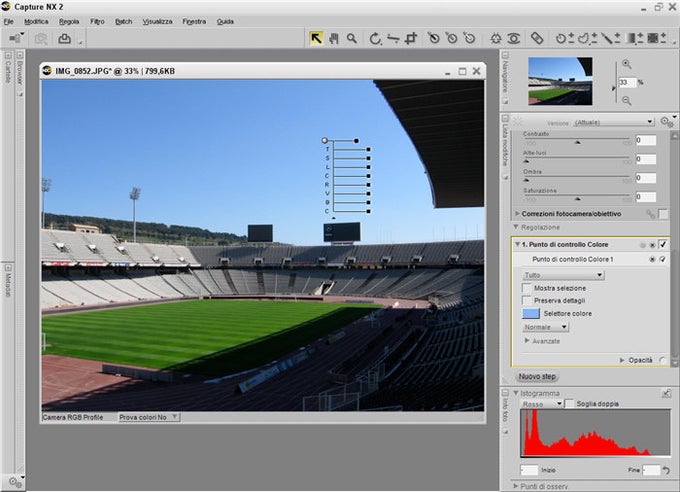680x492 pixels.
Task: Select the White control point tool
Action: (x=470, y=39)
